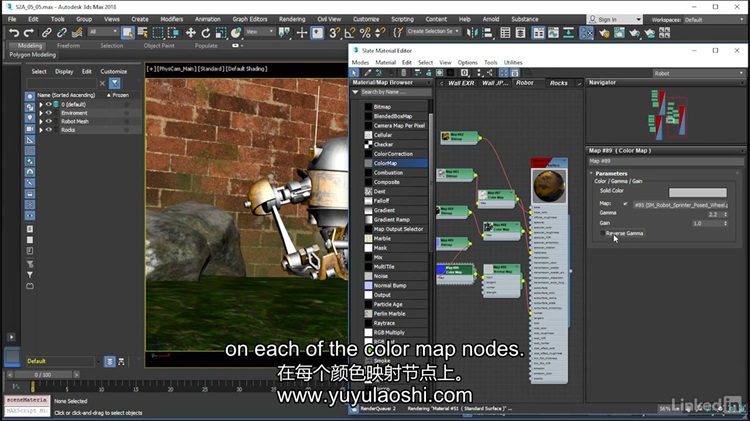Open the Material menu in Slate editor
Viewport: 750px width, 421px height.
pyautogui.click(x=386, y=62)
